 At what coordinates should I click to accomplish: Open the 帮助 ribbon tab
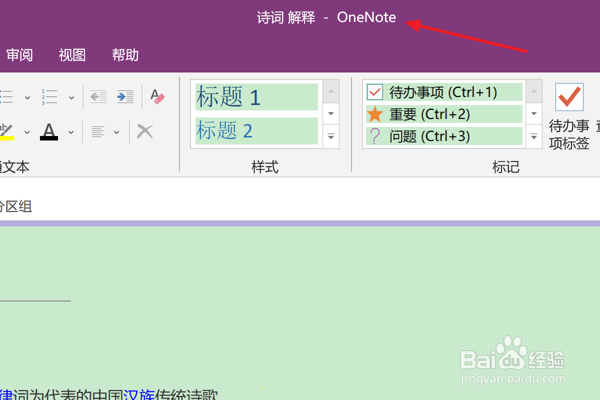pyautogui.click(x=125, y=55)
